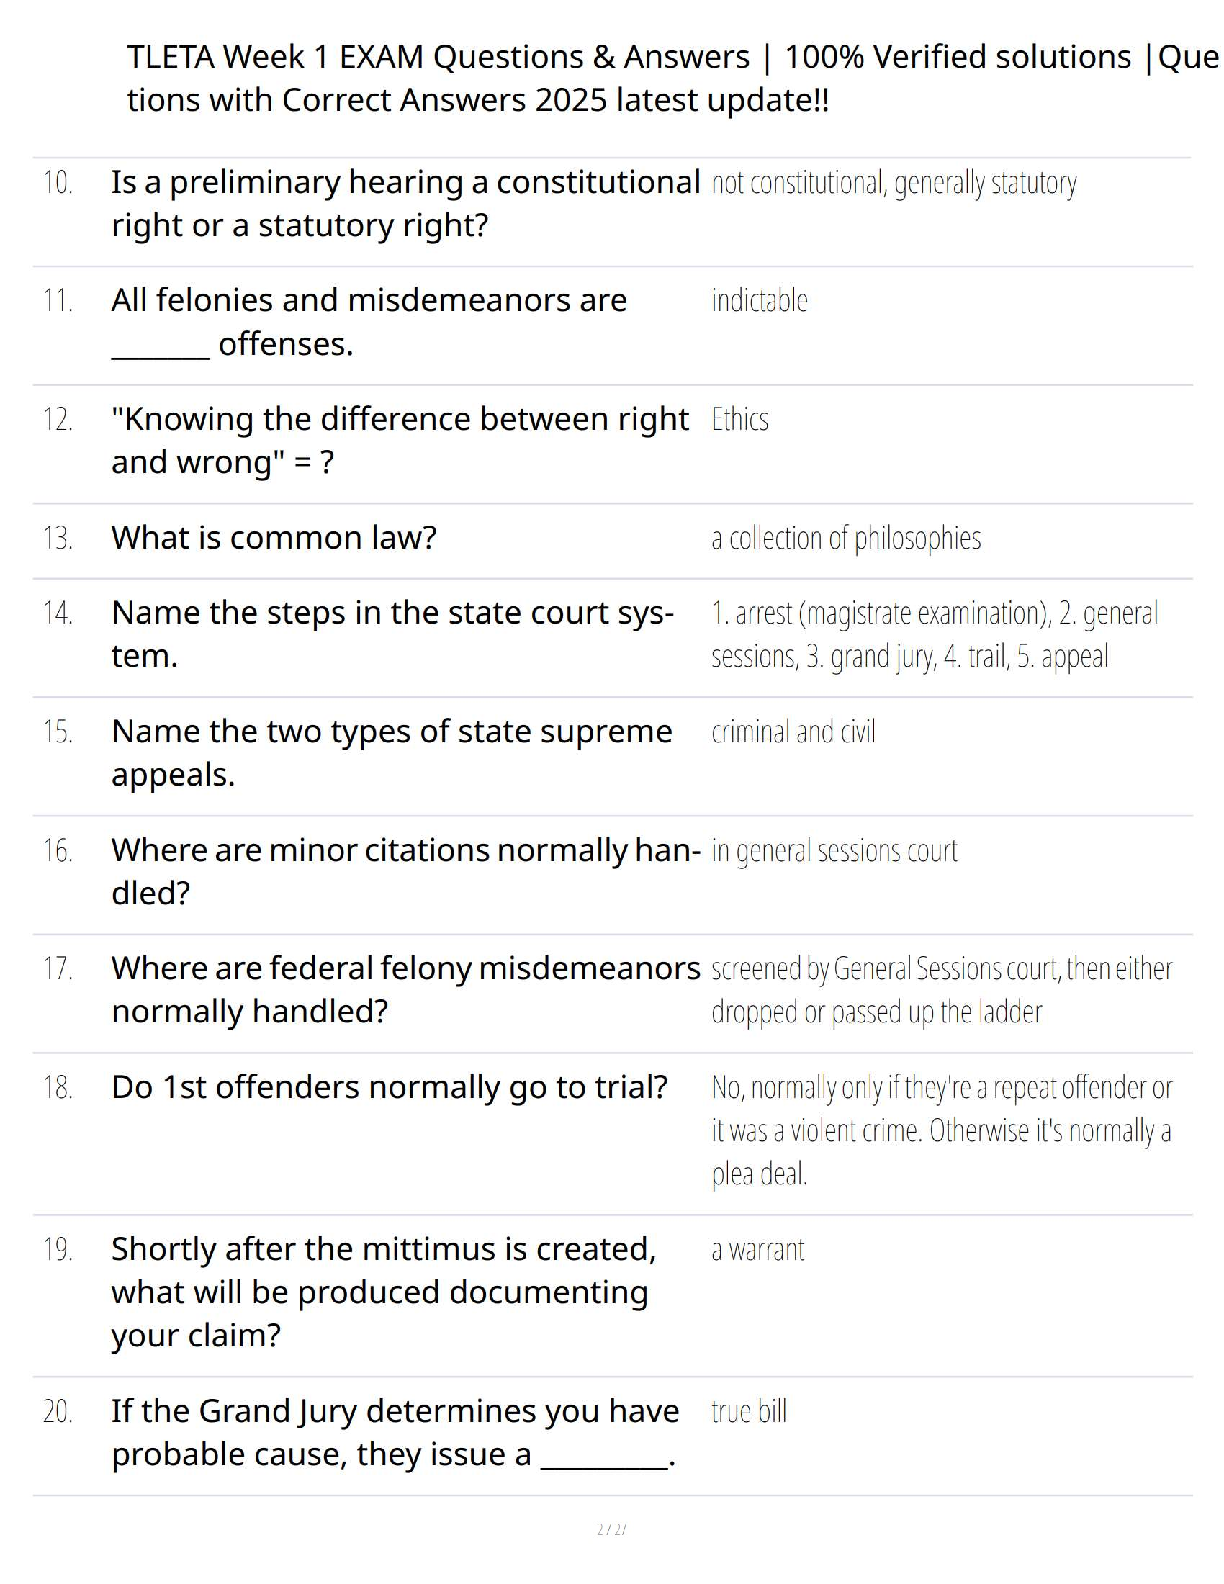The image size is (1224, 1584).
Task: Select question 14 on state court steps
Action: pyautogui.click(x=392, y=634)
